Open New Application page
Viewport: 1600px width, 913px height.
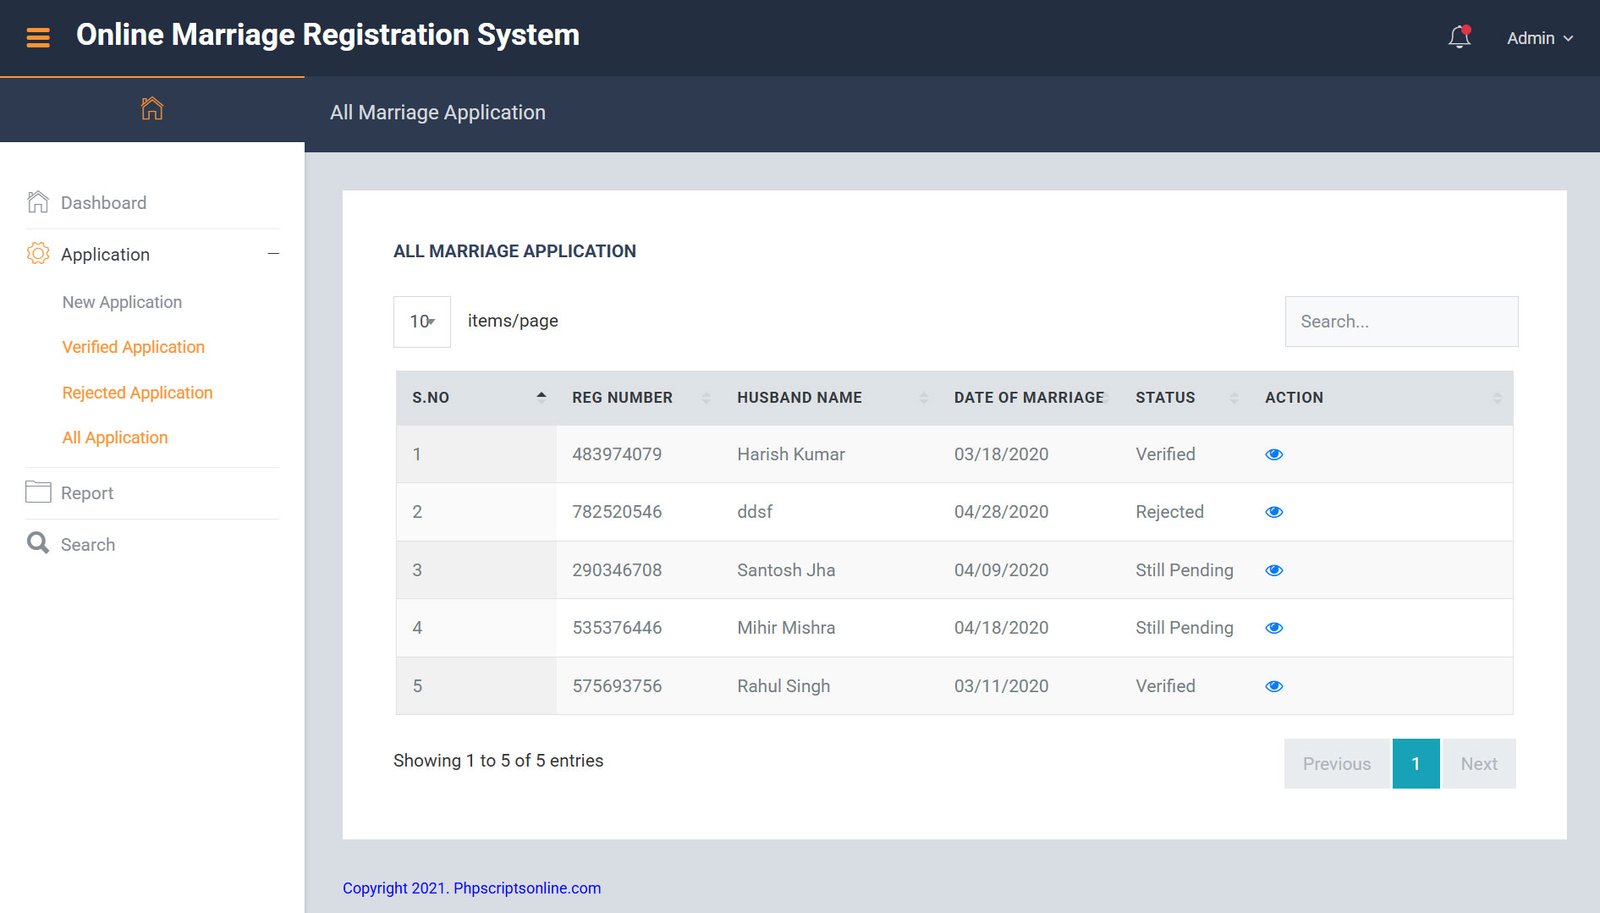click(122, 302)
